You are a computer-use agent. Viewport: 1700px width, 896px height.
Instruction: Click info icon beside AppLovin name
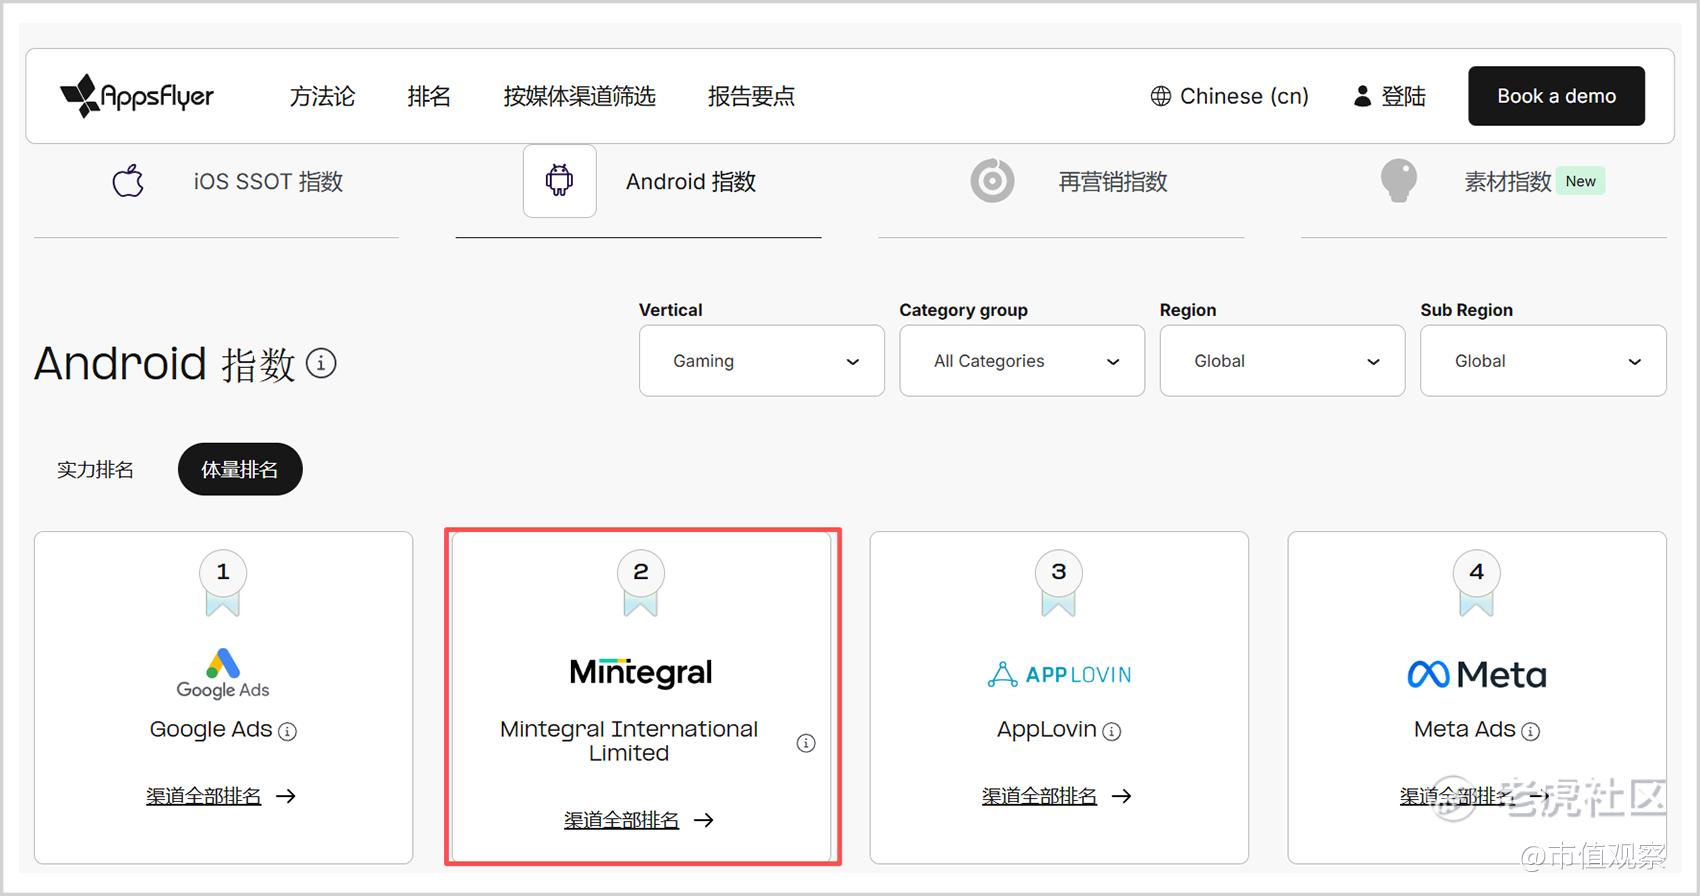click(1112, 731)
